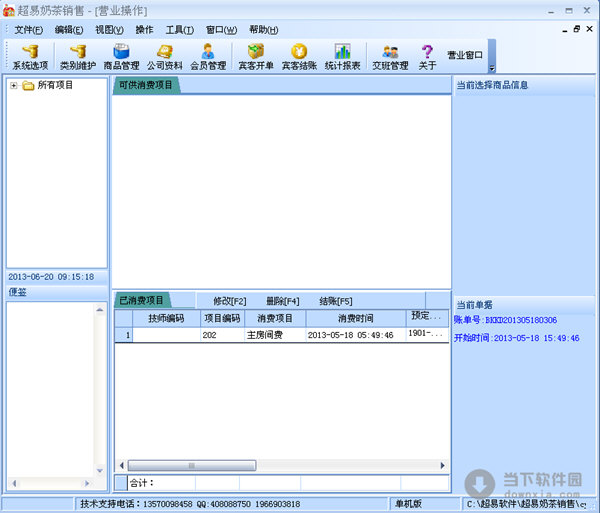Open 商品管理 product management

tap(121, 57)
